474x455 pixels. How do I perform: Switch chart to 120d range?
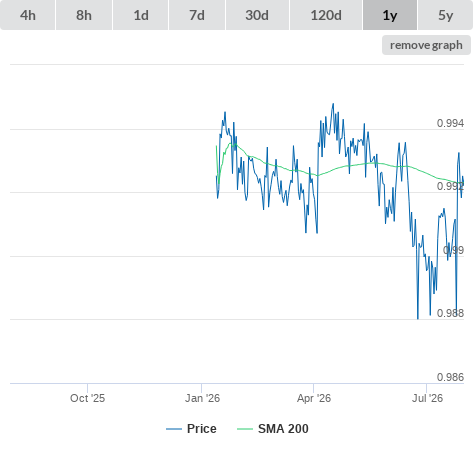[x=326, y=15]
